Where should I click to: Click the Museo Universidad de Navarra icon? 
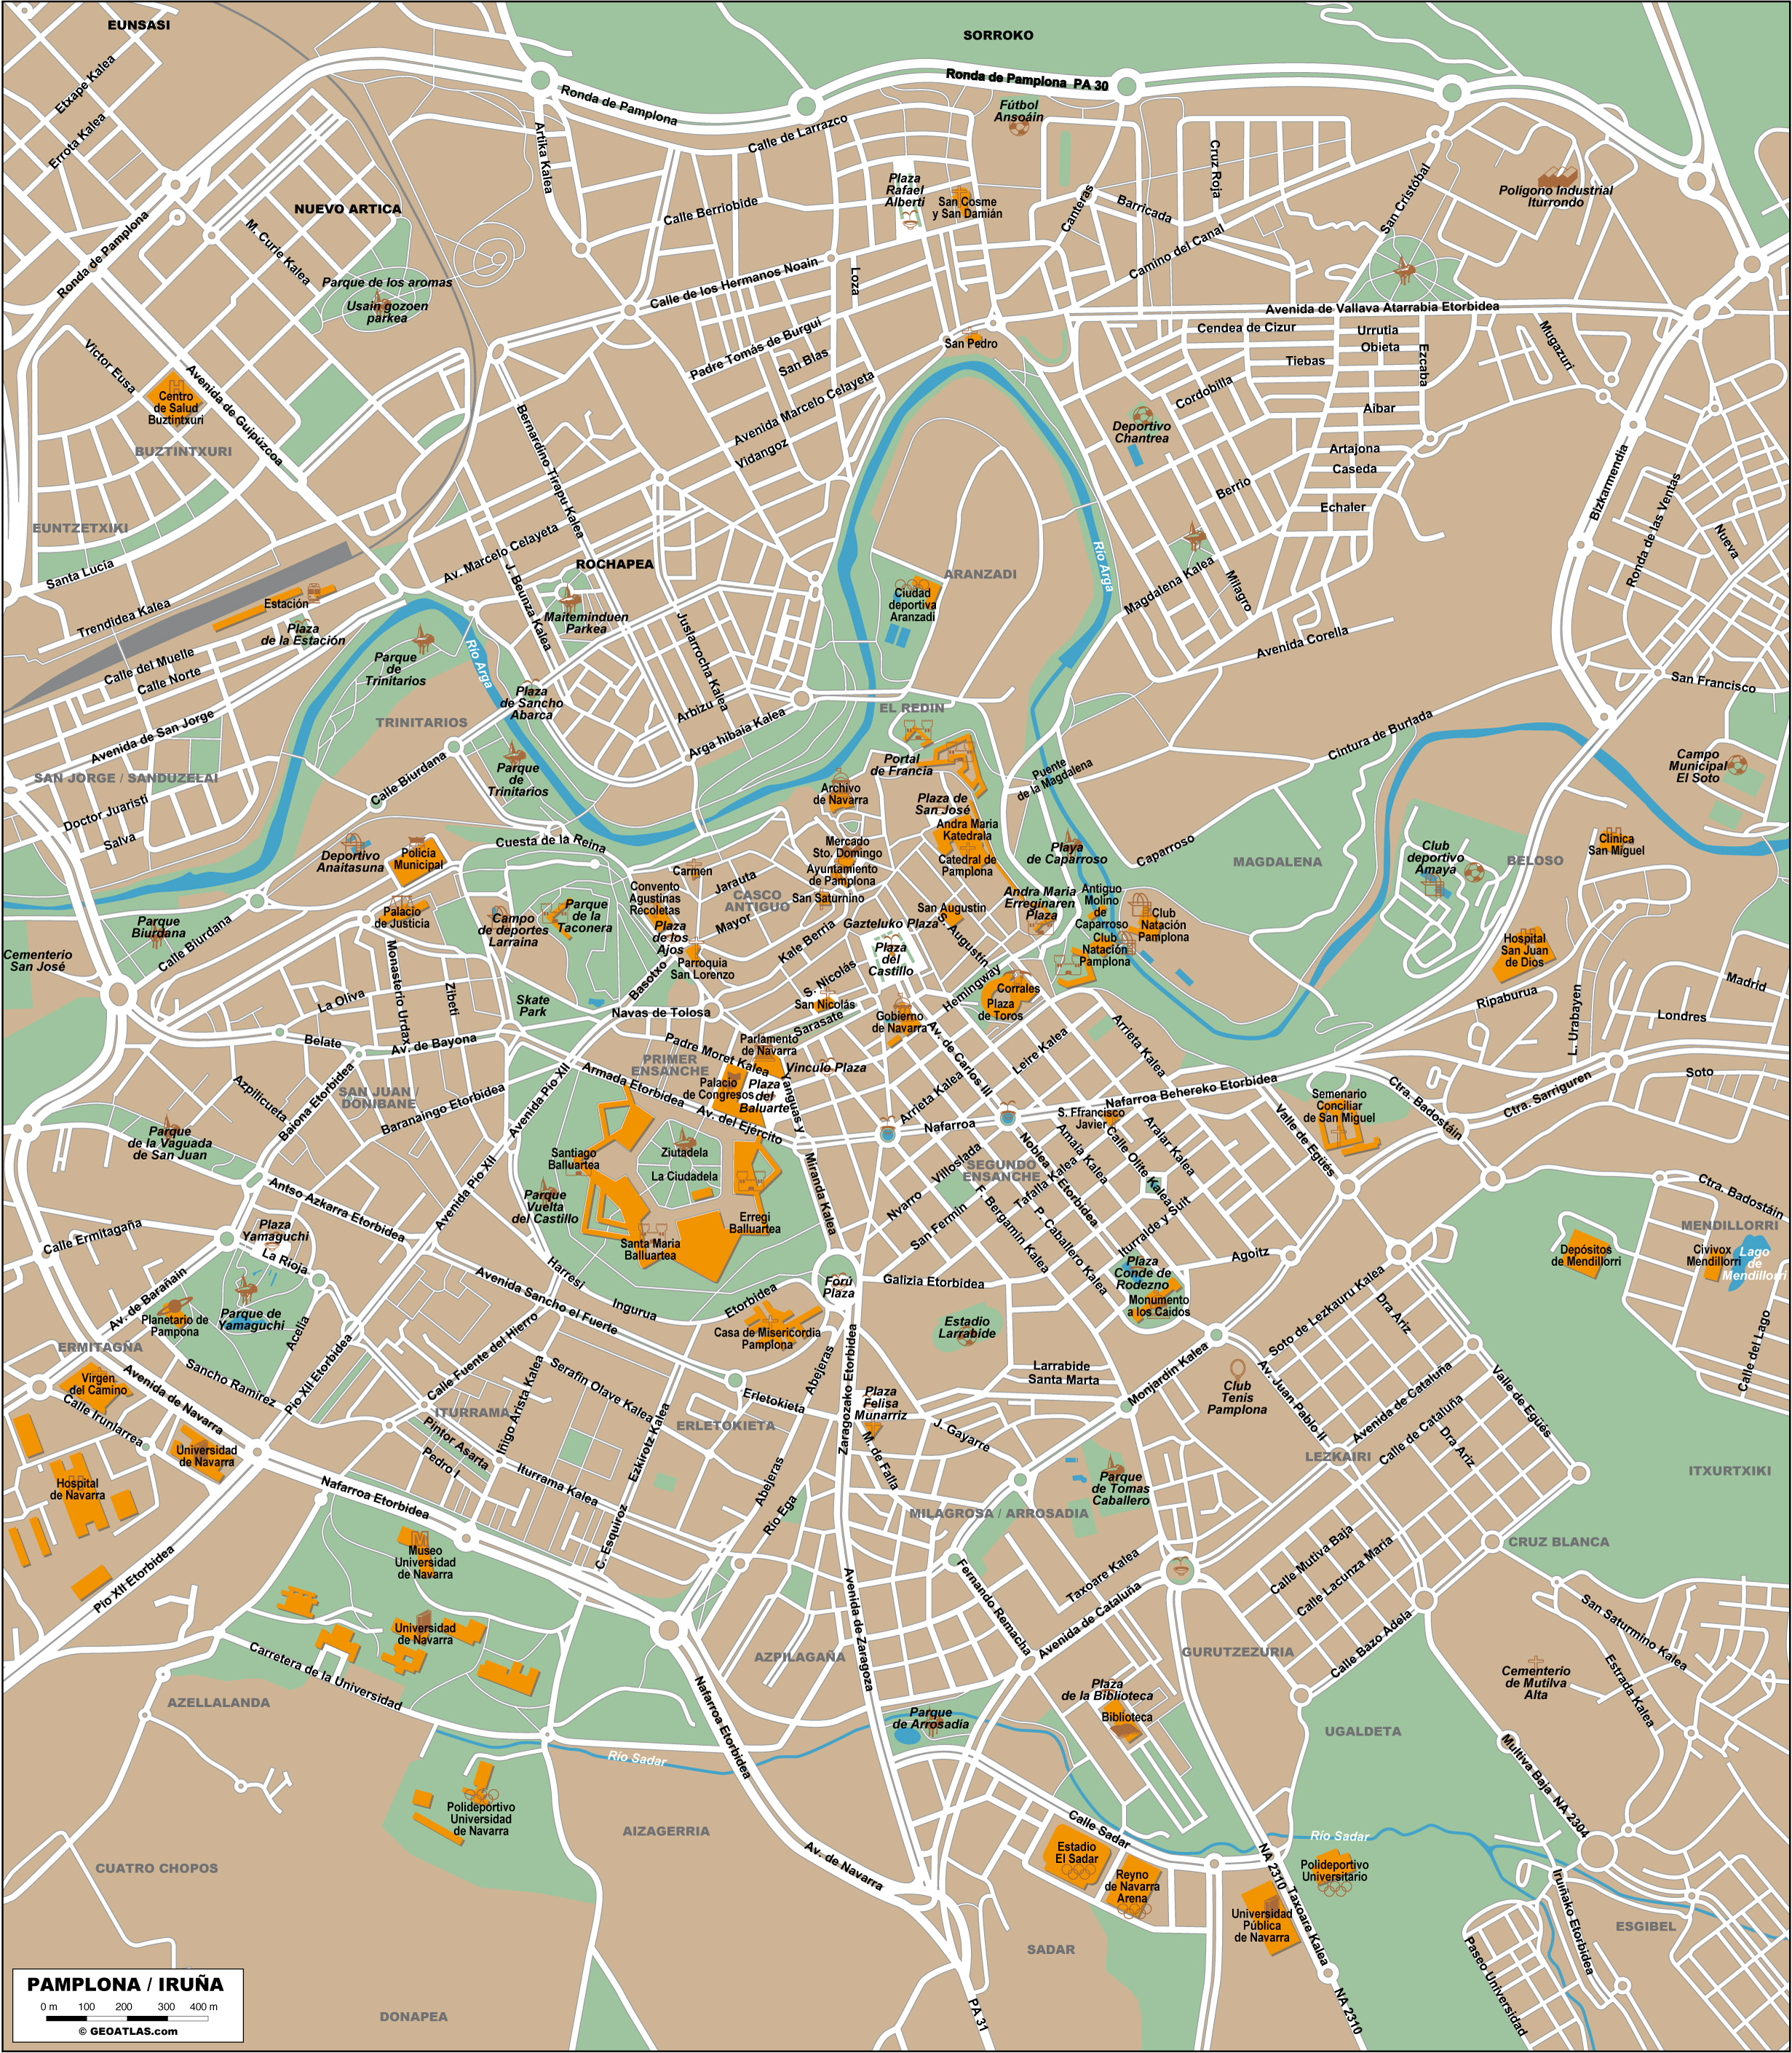coord(421,1539)
